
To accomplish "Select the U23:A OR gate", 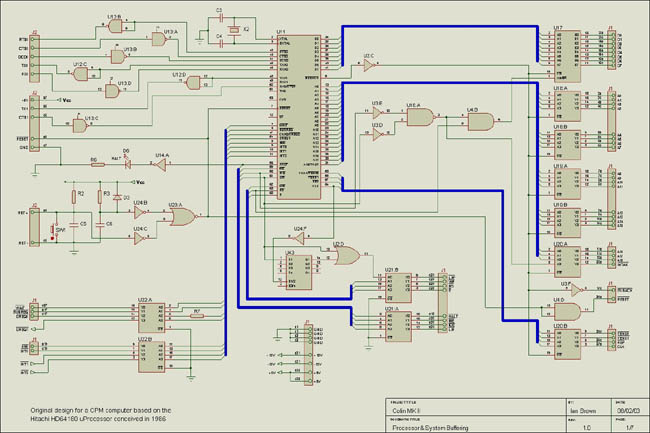I will point(183,215).
